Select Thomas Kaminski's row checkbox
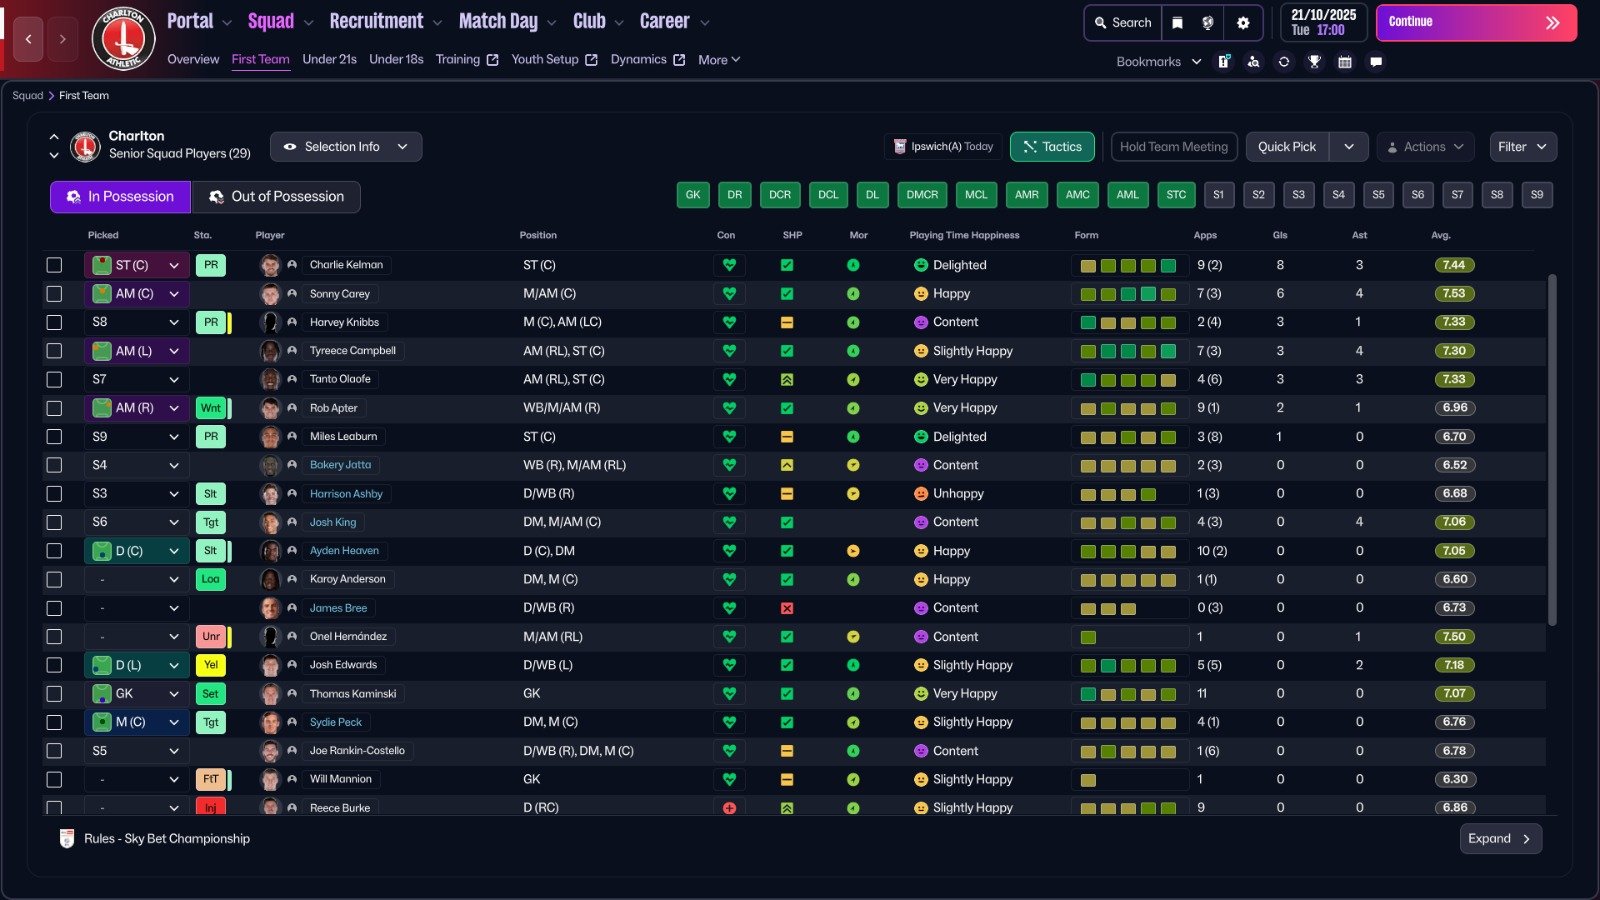Image resolution: width=1600 pixels, height=900 pixels. [x=54, y=694]
